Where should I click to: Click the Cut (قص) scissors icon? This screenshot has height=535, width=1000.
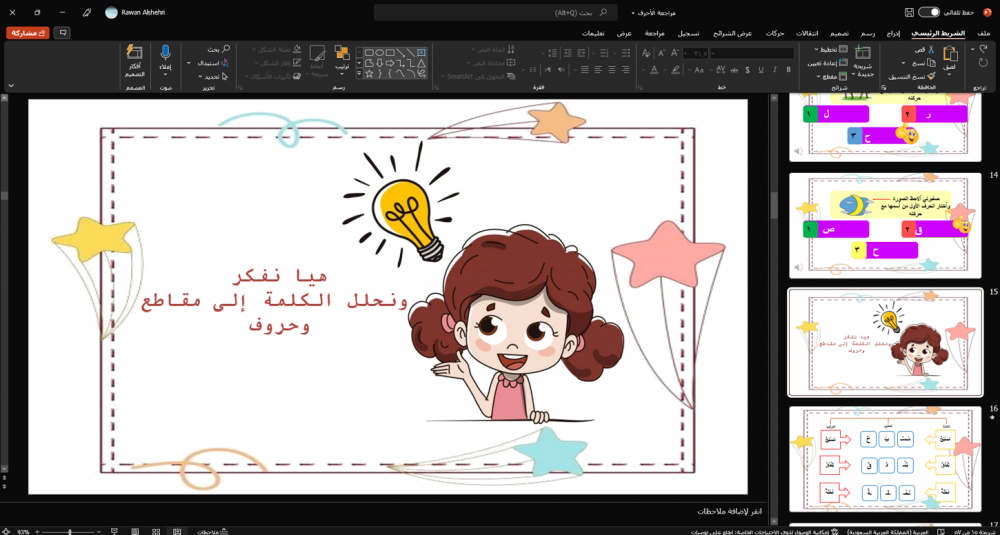coord(930,49)
